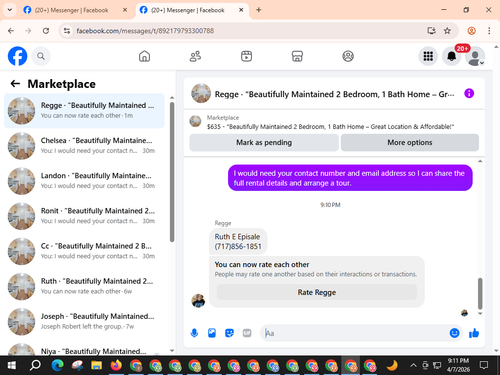Click the Marketplace listing title link

(x=330, y=127)
